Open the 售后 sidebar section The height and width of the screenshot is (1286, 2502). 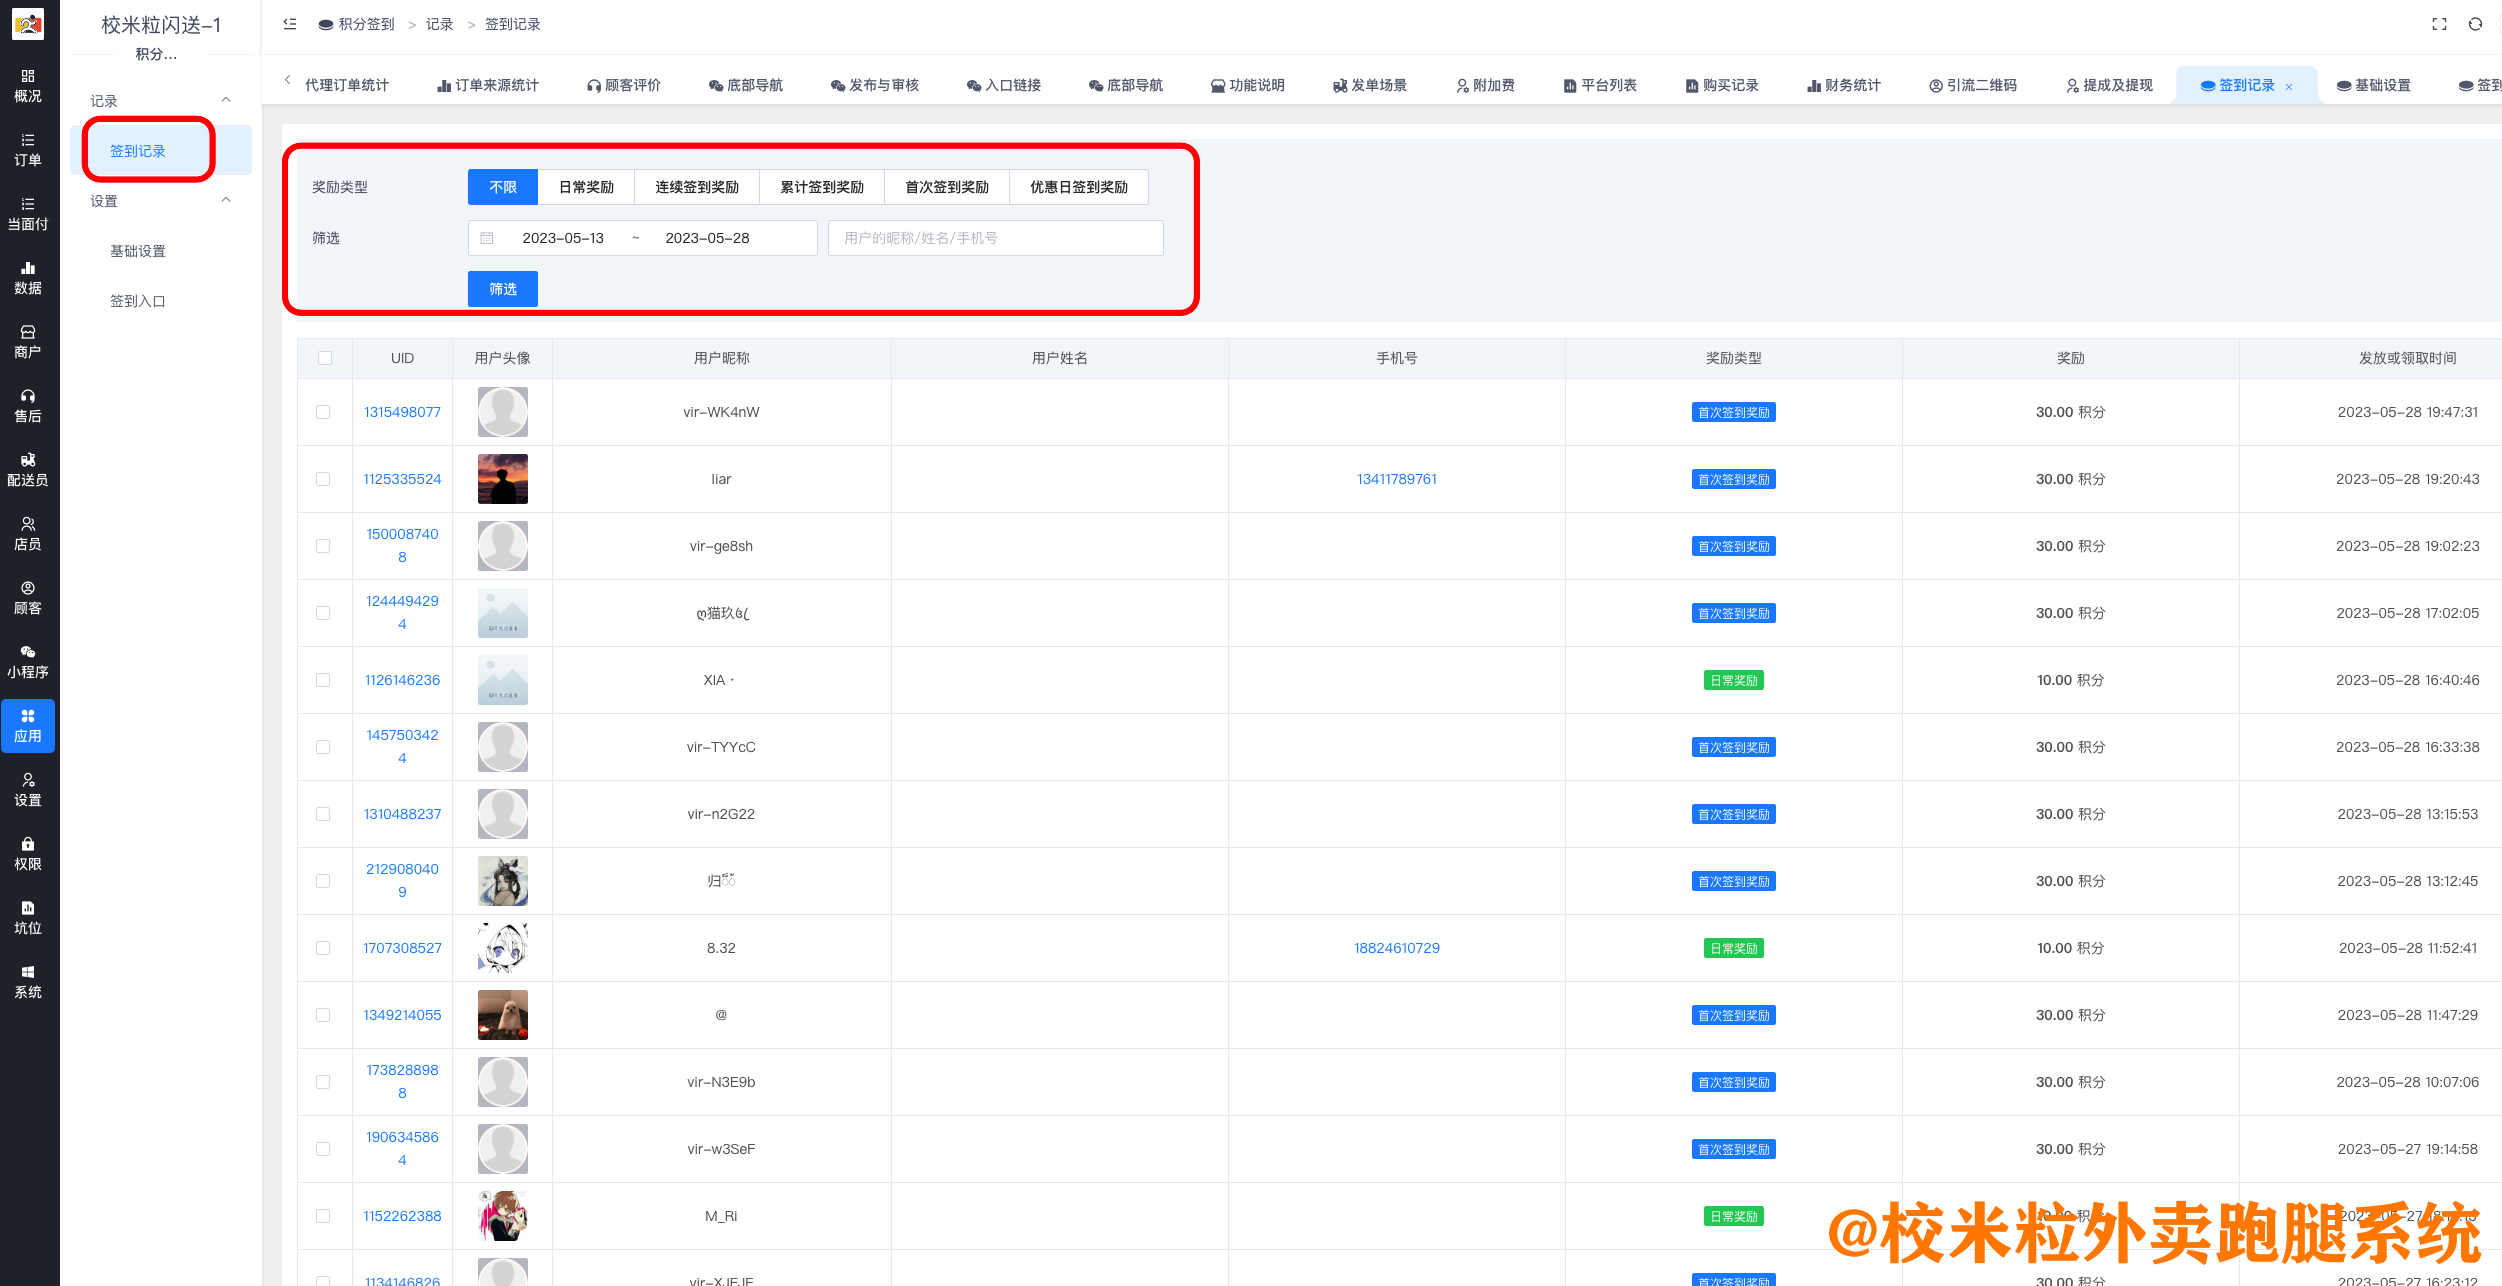pos(28,405)
